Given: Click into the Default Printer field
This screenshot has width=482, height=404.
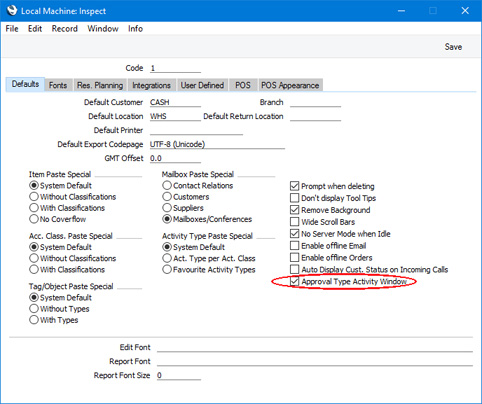Looking at the screenshot, I should click(196, 130).
